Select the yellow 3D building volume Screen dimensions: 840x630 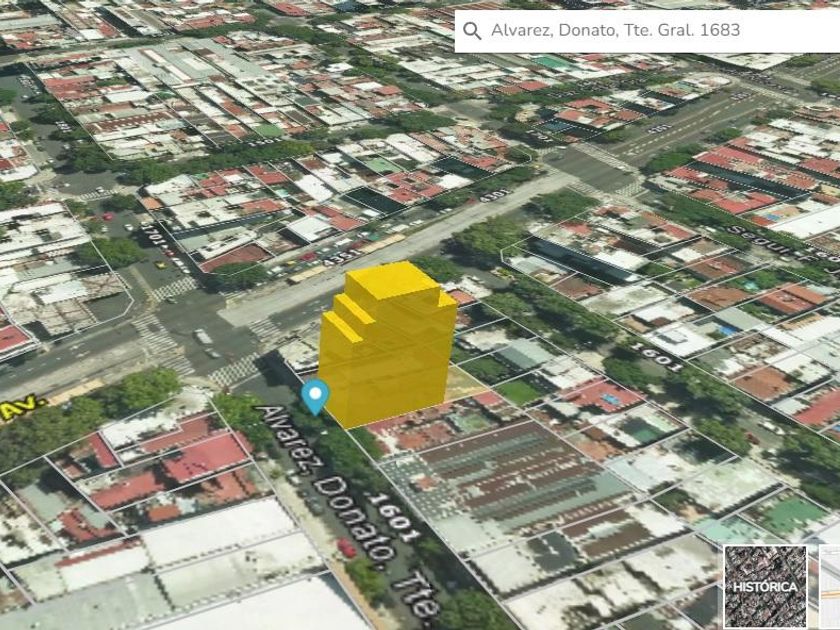coord(388,344)
